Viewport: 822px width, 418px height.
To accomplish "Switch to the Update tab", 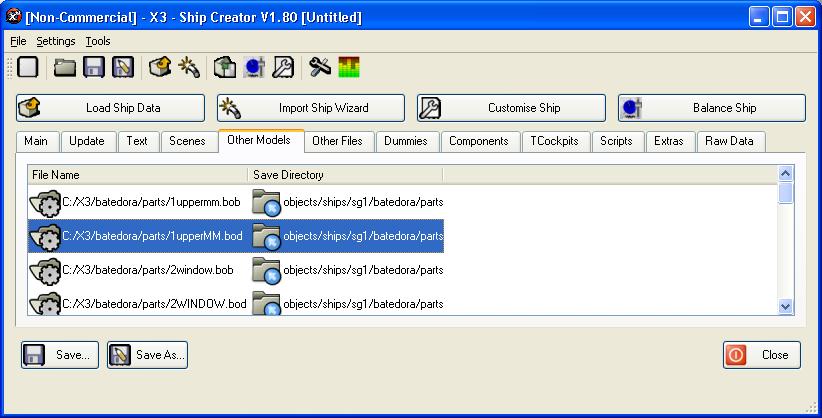I will (x=86, y=141).
